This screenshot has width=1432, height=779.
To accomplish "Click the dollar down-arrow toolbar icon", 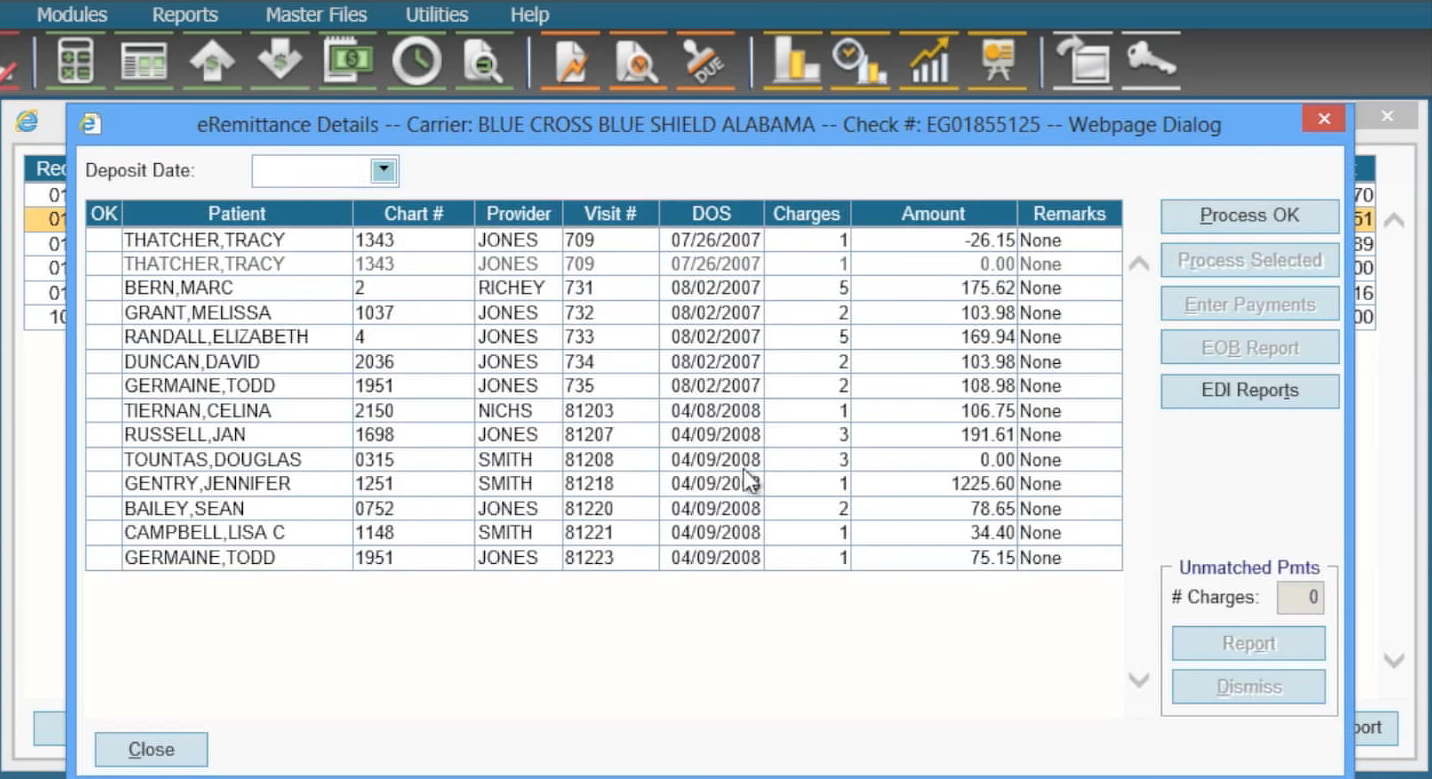I will click(x=279, y=63).
